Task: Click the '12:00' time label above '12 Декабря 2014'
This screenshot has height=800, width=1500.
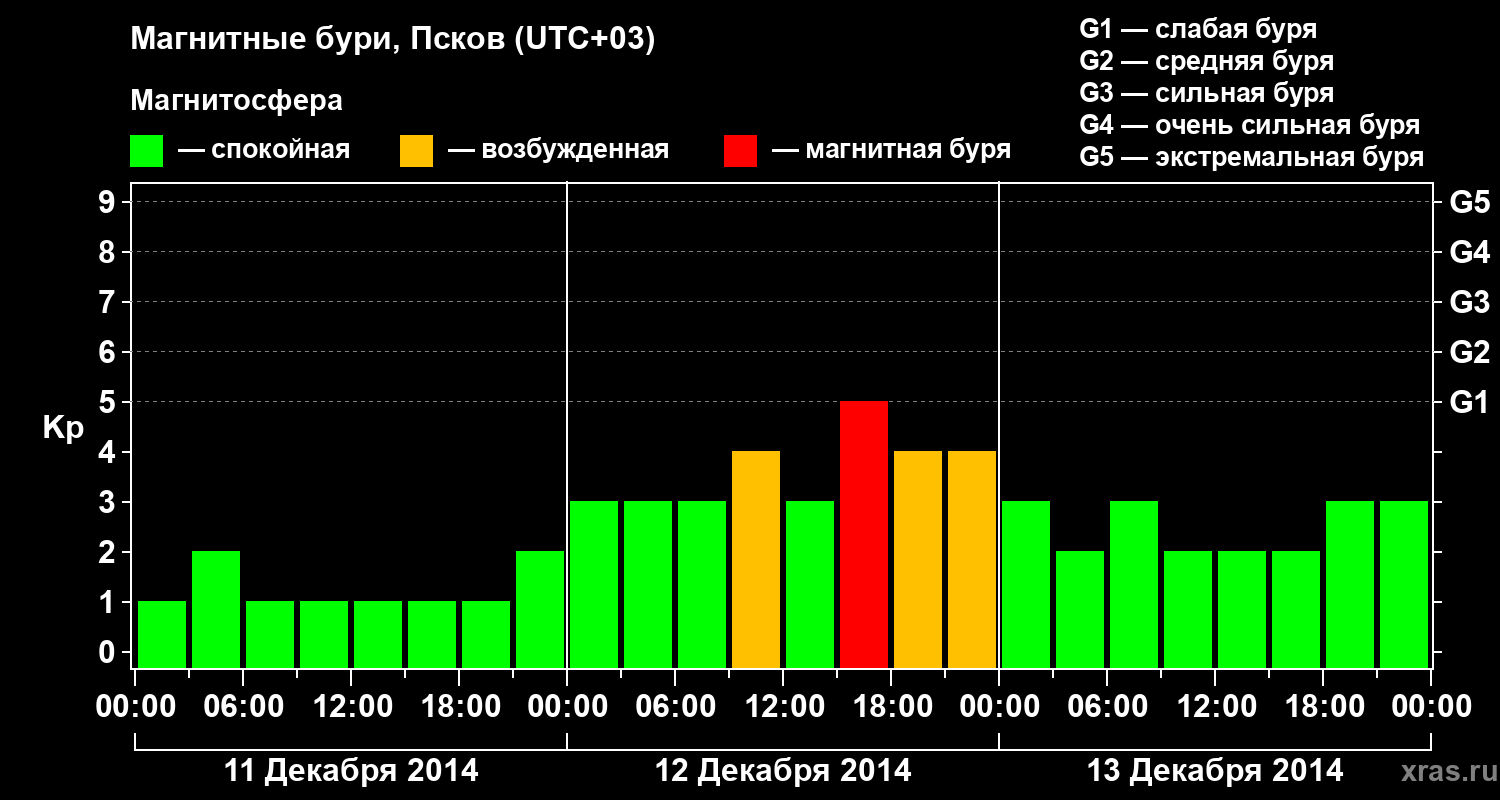Action: 783,707
